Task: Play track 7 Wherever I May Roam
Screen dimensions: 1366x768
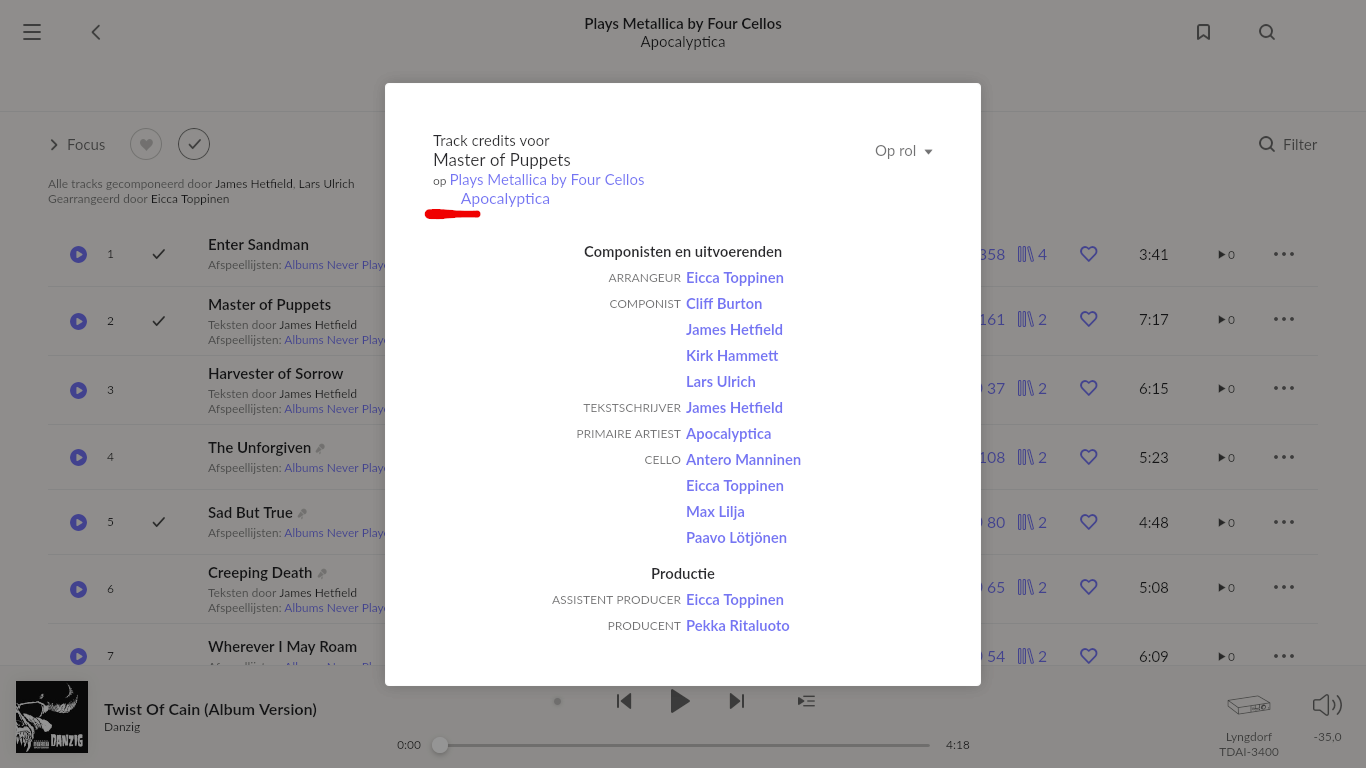Action: pos(79,656)
